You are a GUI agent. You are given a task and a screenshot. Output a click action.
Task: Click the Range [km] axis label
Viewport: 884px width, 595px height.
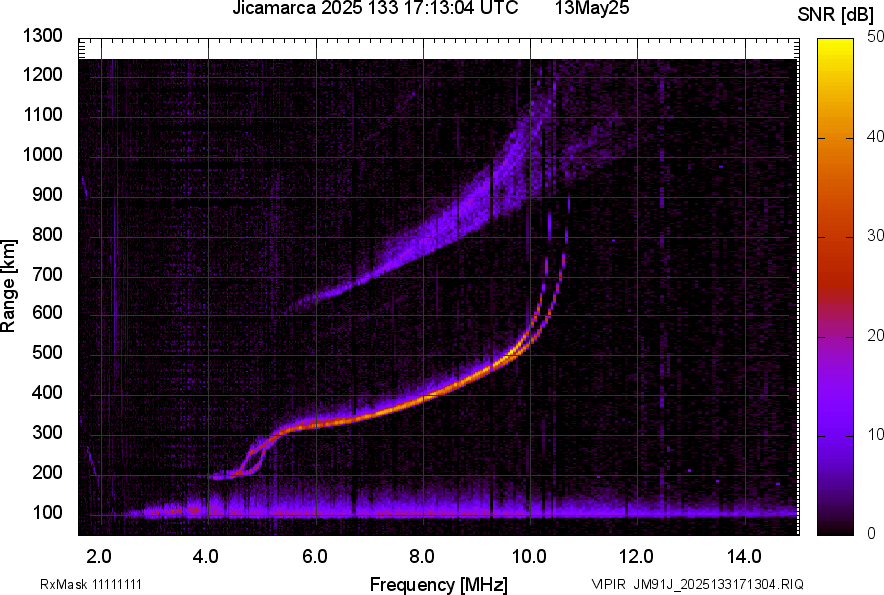(x=9, y=285)
